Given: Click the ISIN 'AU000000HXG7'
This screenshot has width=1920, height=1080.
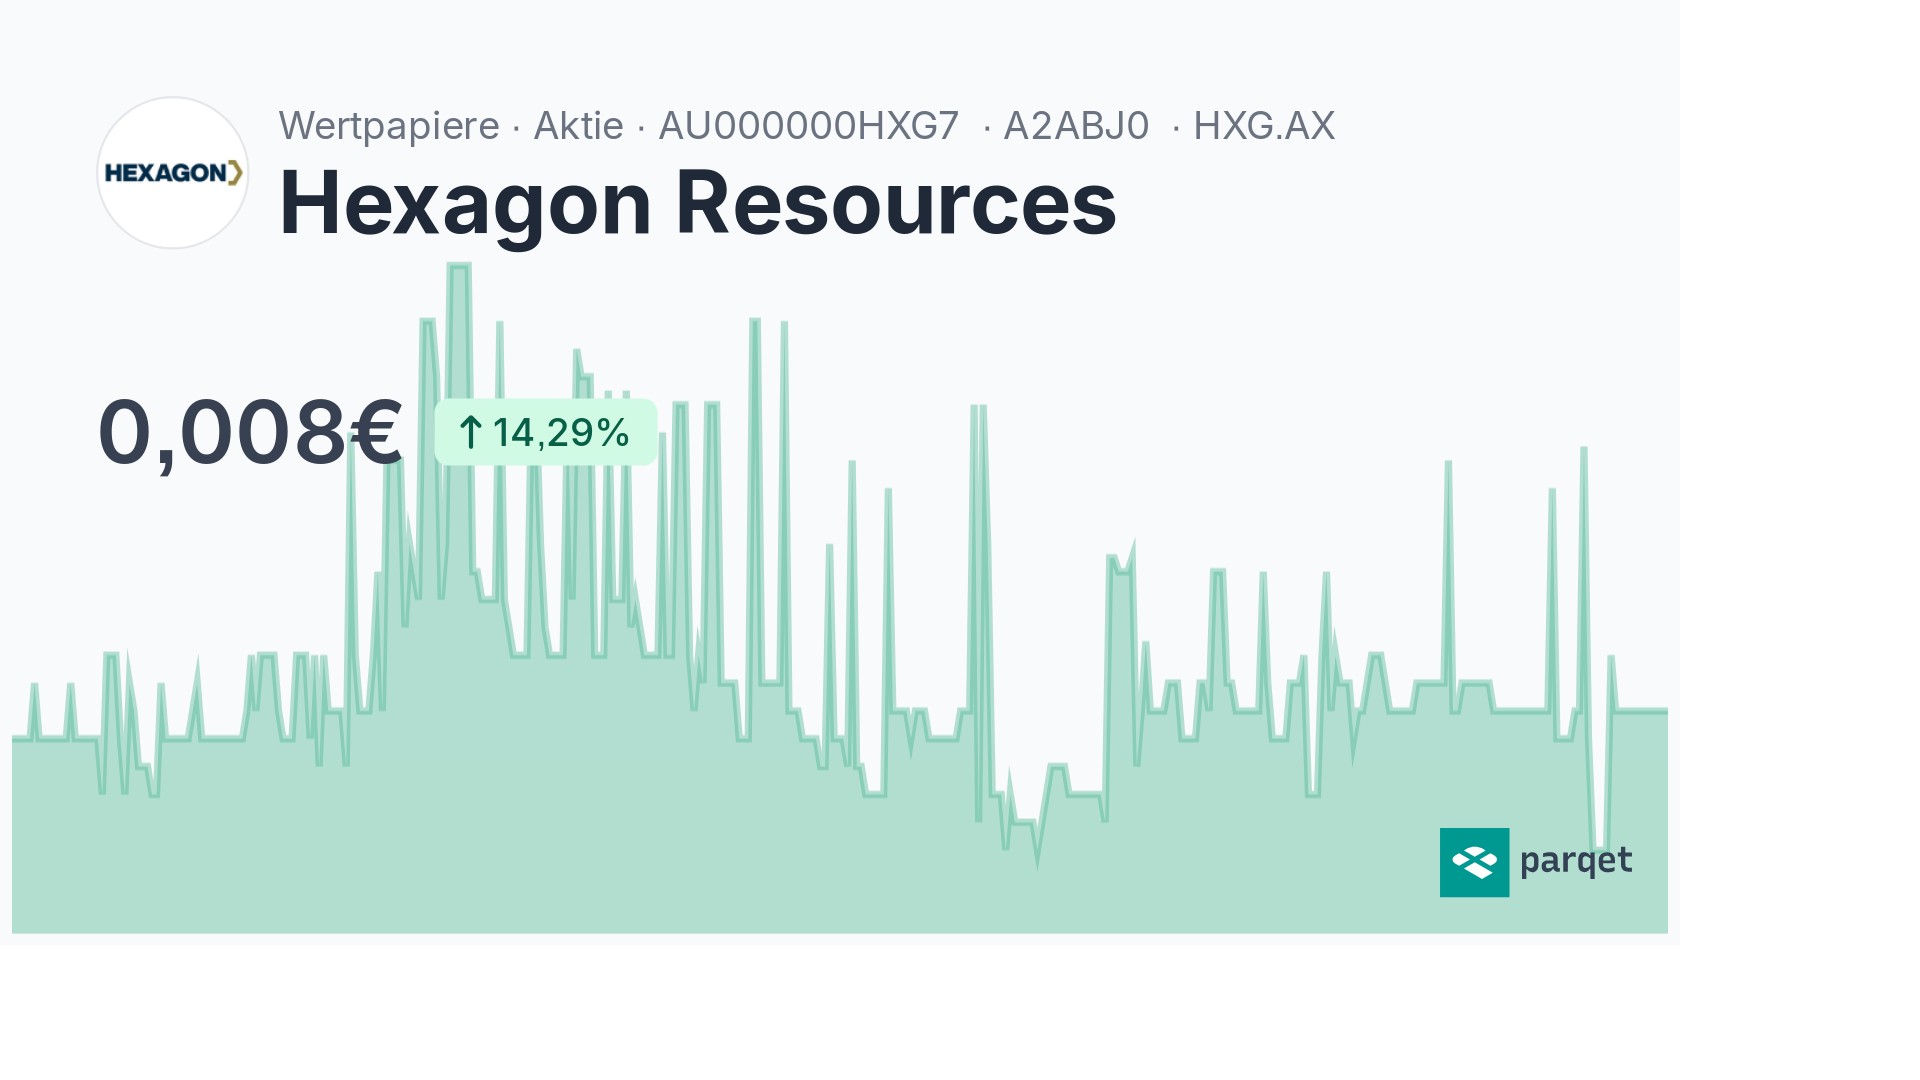Looking at the screenshot, I should 808,126.
